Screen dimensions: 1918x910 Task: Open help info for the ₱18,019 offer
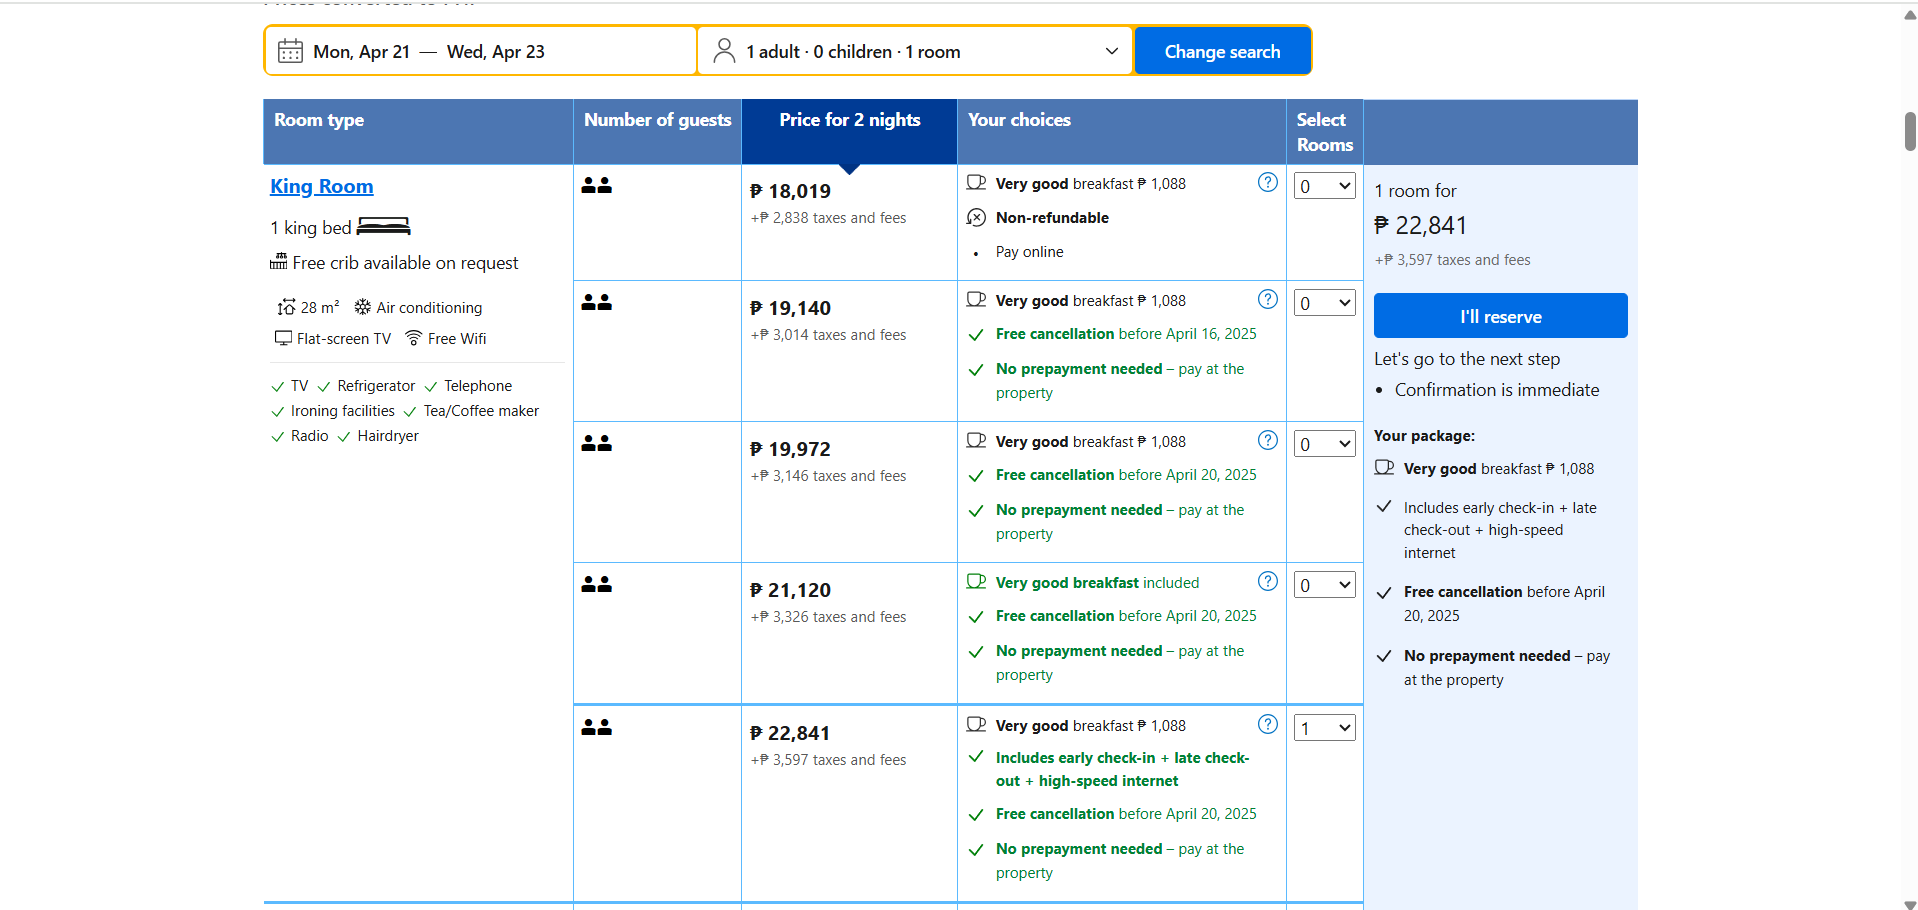point(1267,182)
